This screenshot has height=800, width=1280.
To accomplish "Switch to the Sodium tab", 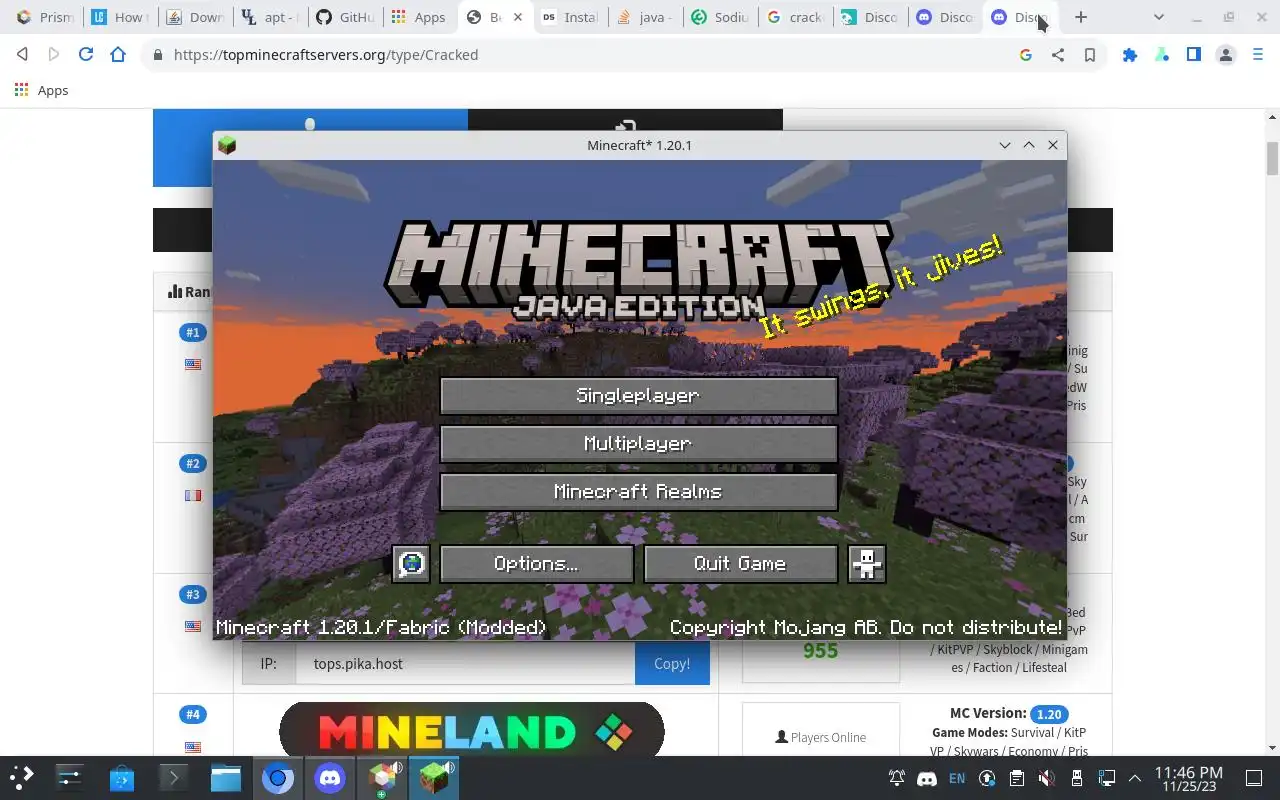I will 720,17.
